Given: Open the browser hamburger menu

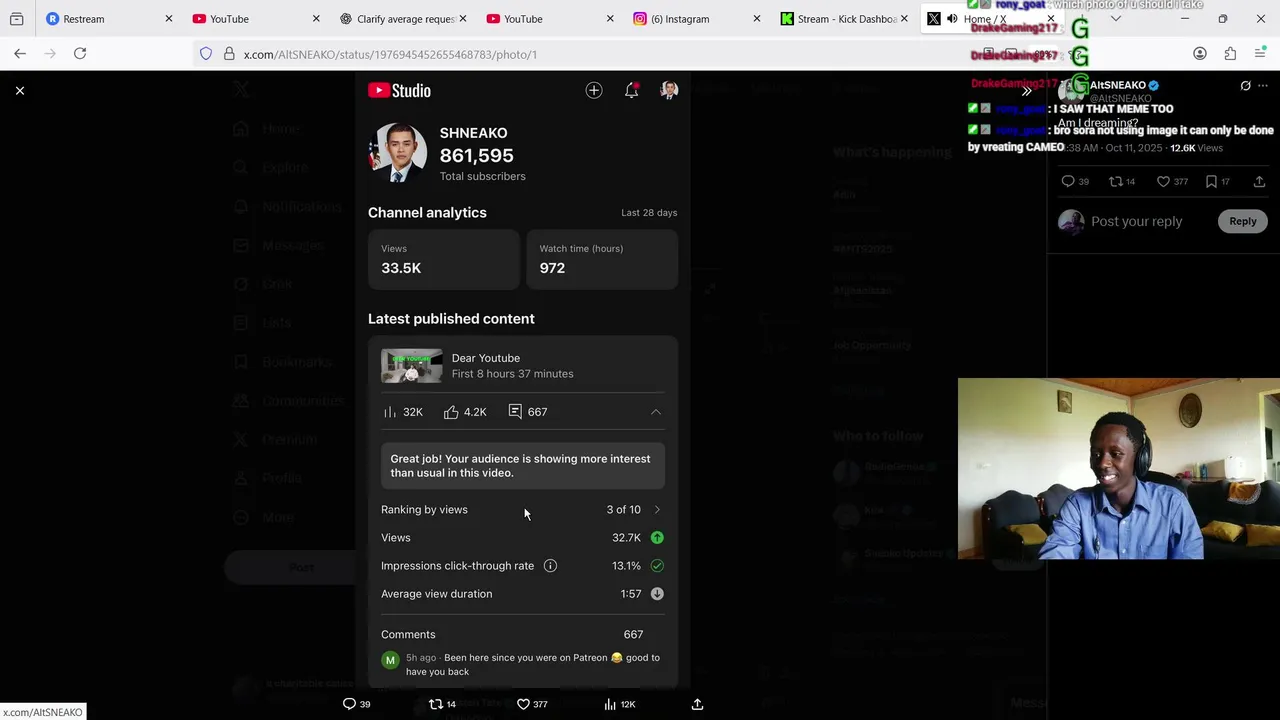Looking at the screenshot, I should pos(1260,54).
